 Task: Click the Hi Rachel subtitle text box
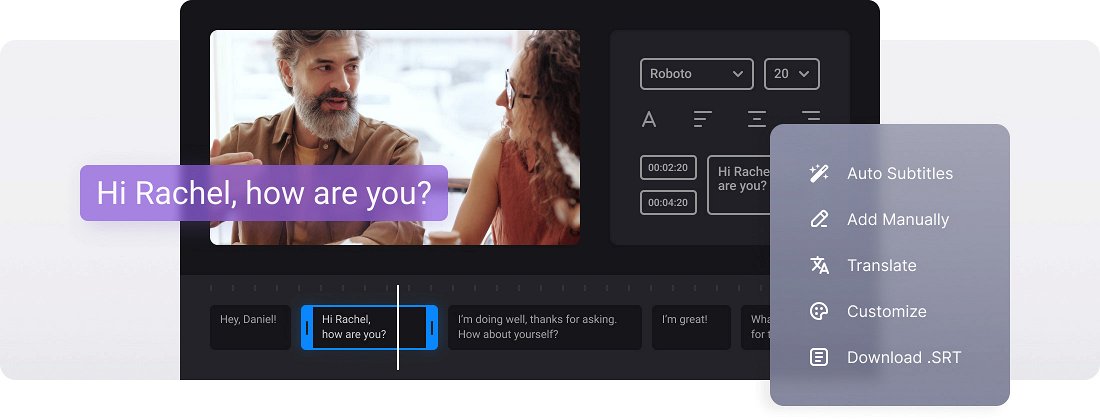739,185
